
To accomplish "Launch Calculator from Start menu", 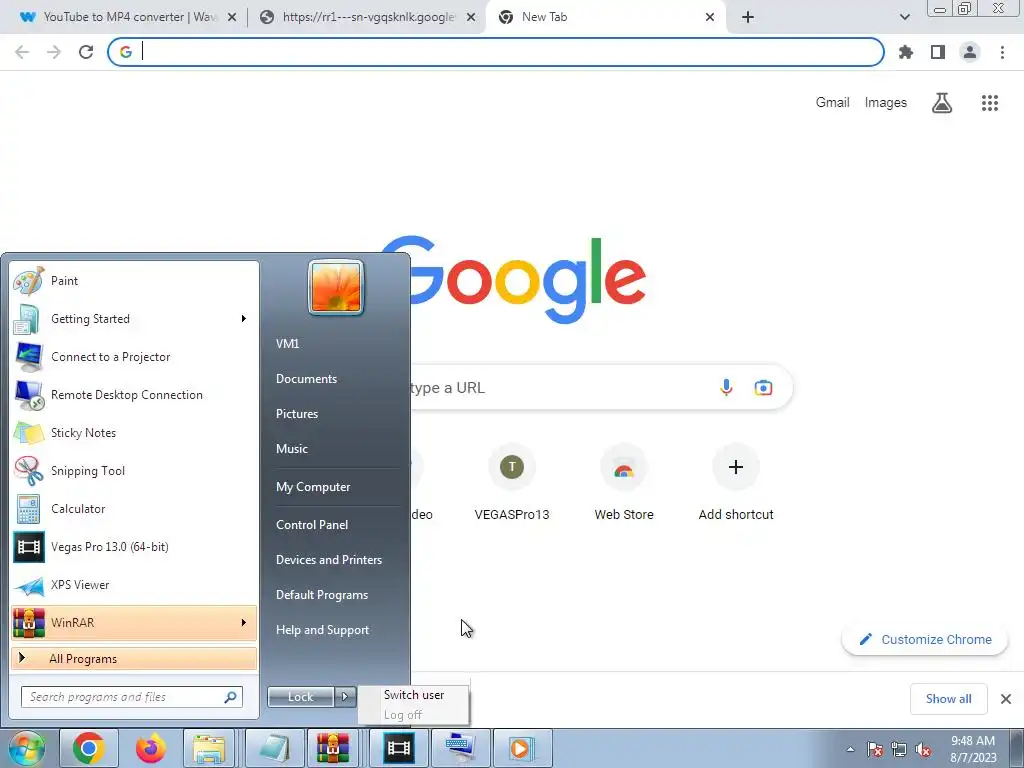I will 134,509.
